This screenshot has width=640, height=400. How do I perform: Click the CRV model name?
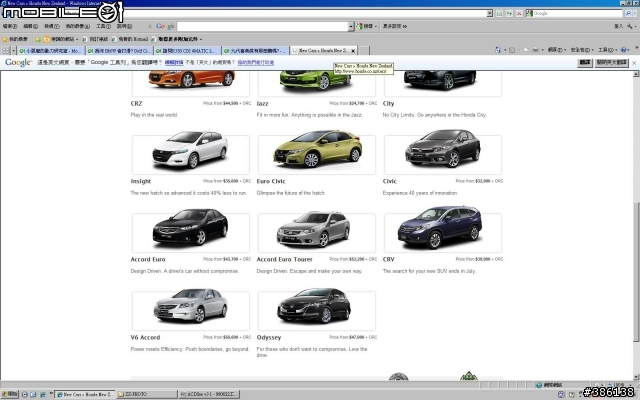(x=389, y=259)
